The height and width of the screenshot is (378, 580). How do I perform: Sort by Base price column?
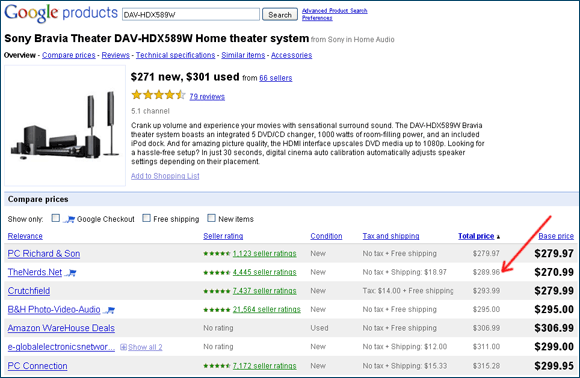(x=556, y=236)
